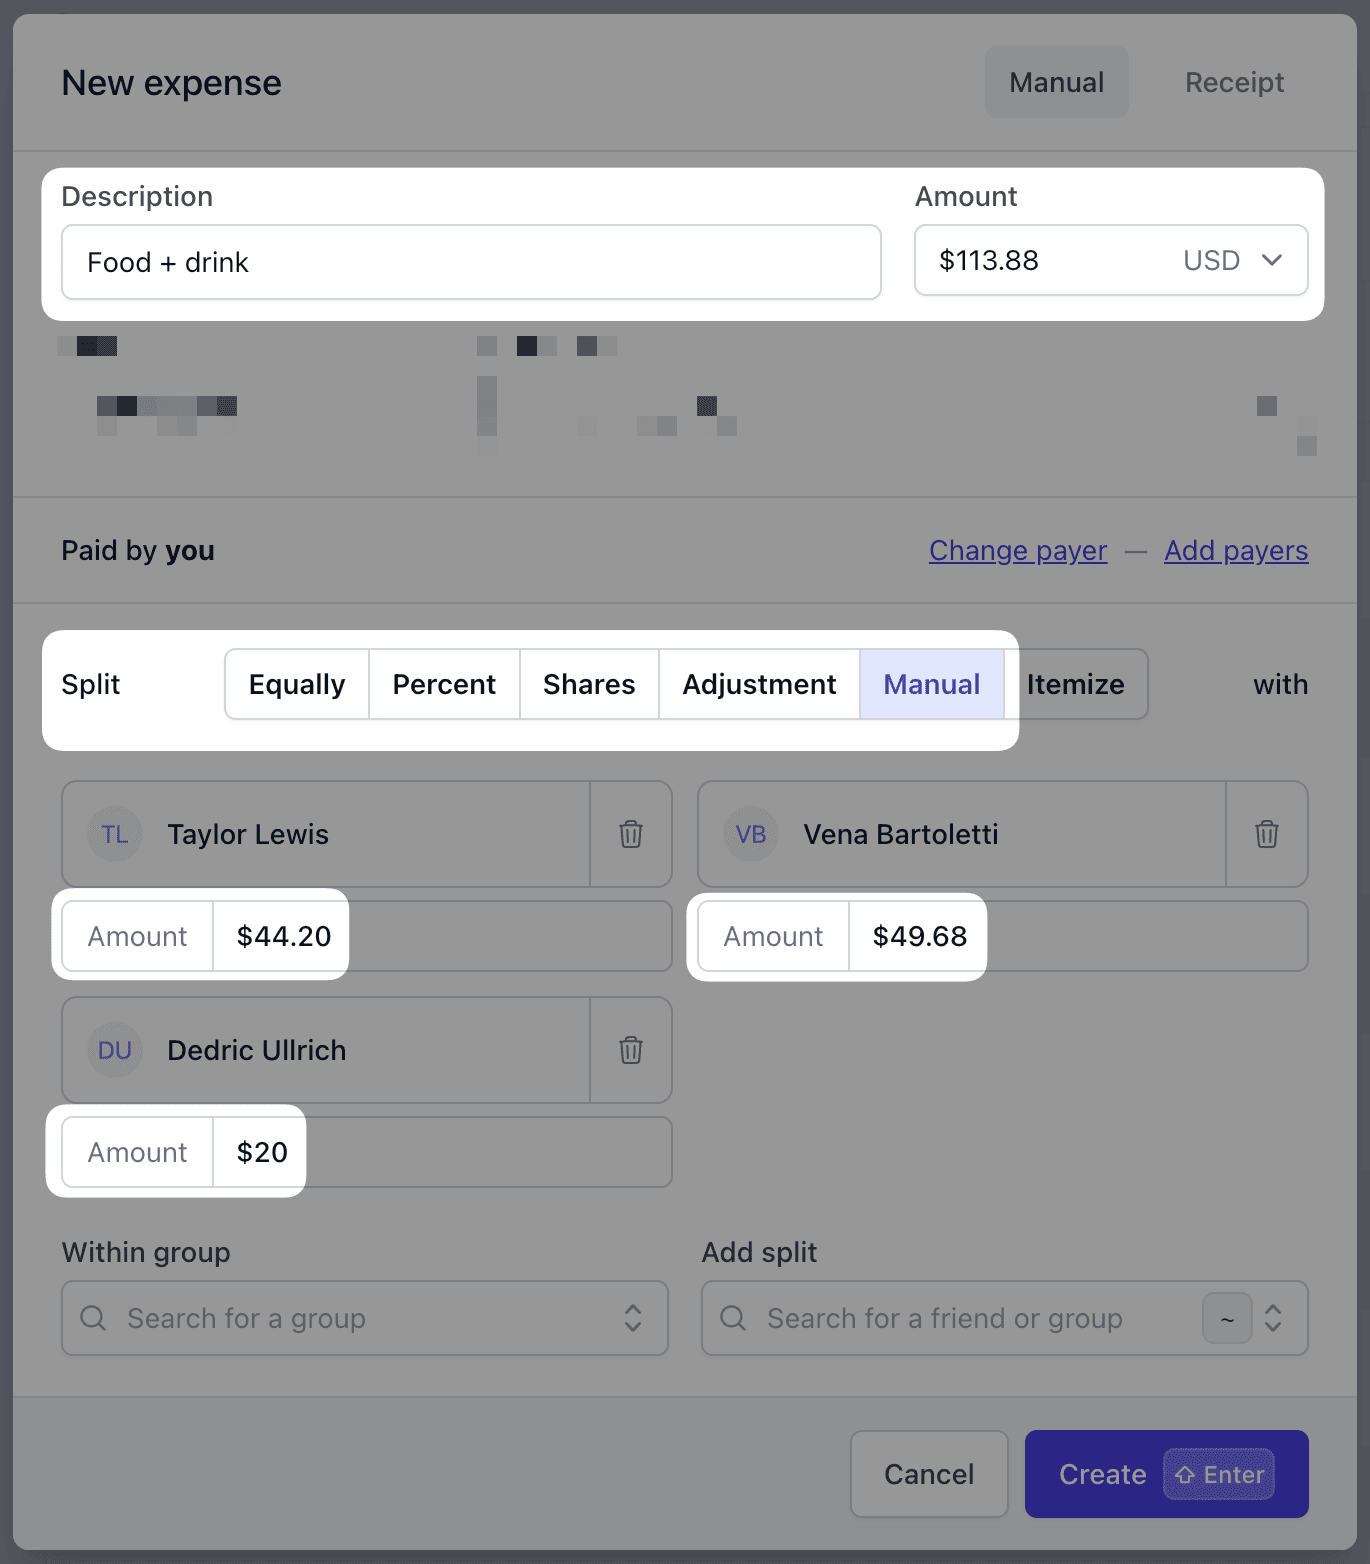Click the DU avatar for Dedric Ullrich

[115, 1050]
